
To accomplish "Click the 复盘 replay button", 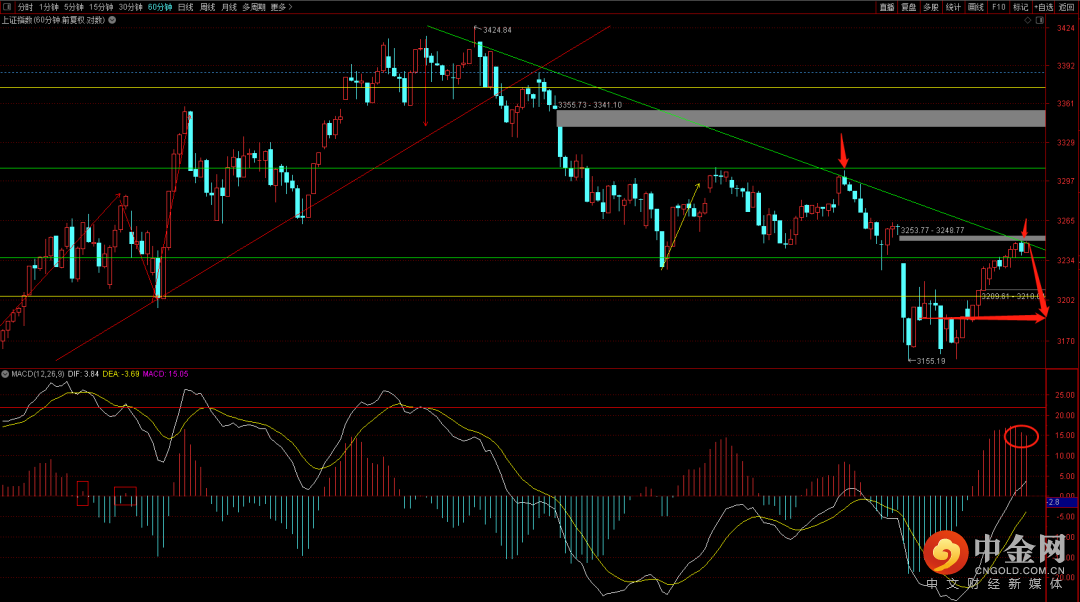I will click(x=909, y=7).
